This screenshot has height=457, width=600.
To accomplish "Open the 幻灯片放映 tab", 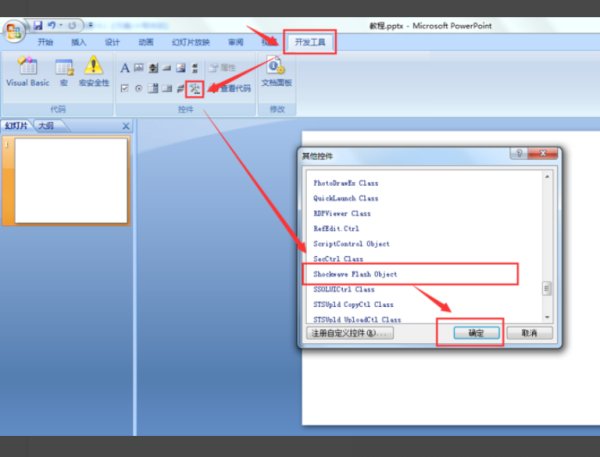I will click(191, 42).
